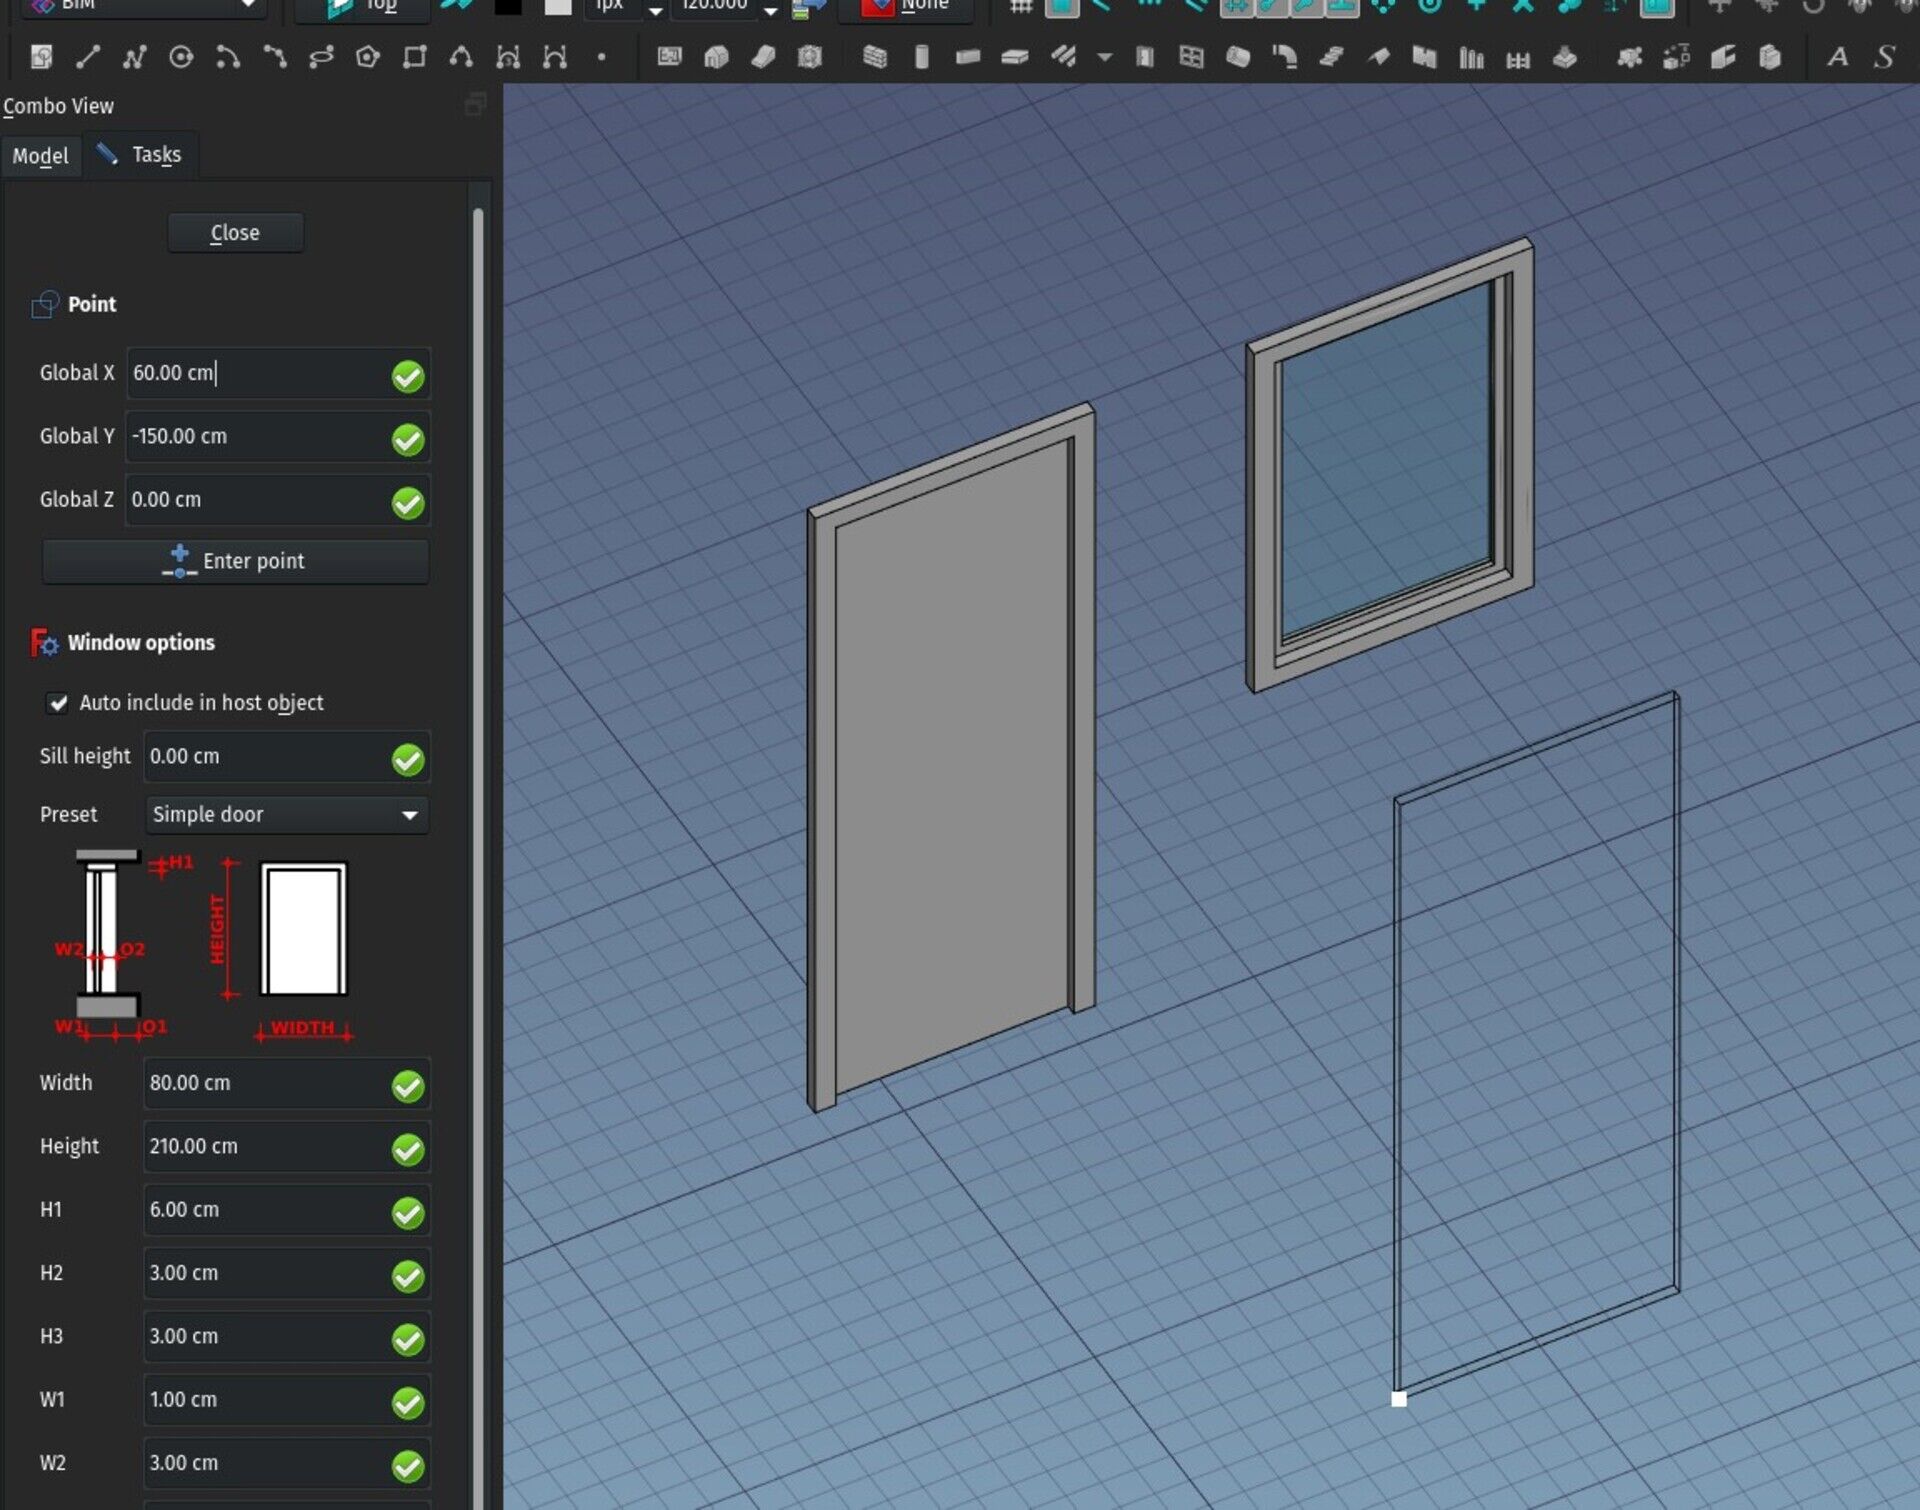This screenshot has width=1920, height=1510.
Task: Select the Rectangle drawing tool
Action: click(414, 57)
